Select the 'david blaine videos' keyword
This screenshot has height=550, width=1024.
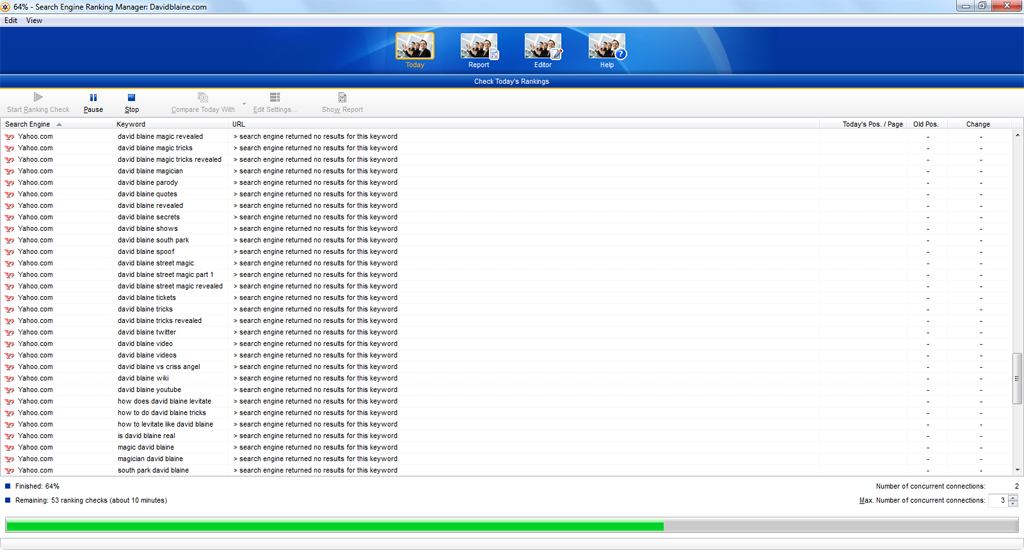(x=147, y=355)
